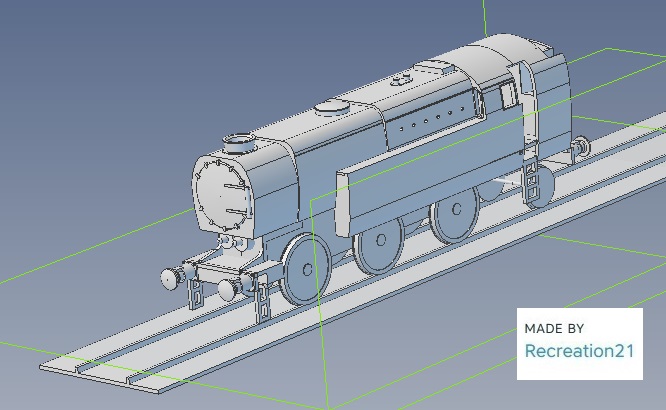This screenshot has width=666, height=410.
Task: Select the rear buffer behind the cab
Action: coord(580,148)
